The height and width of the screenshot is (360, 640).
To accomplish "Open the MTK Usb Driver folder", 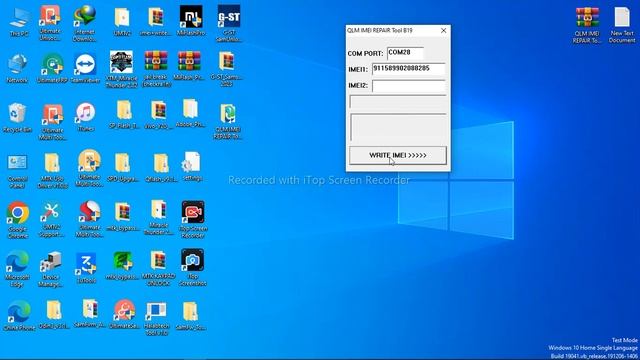I will pyautogui.click(x=52, y=171).
